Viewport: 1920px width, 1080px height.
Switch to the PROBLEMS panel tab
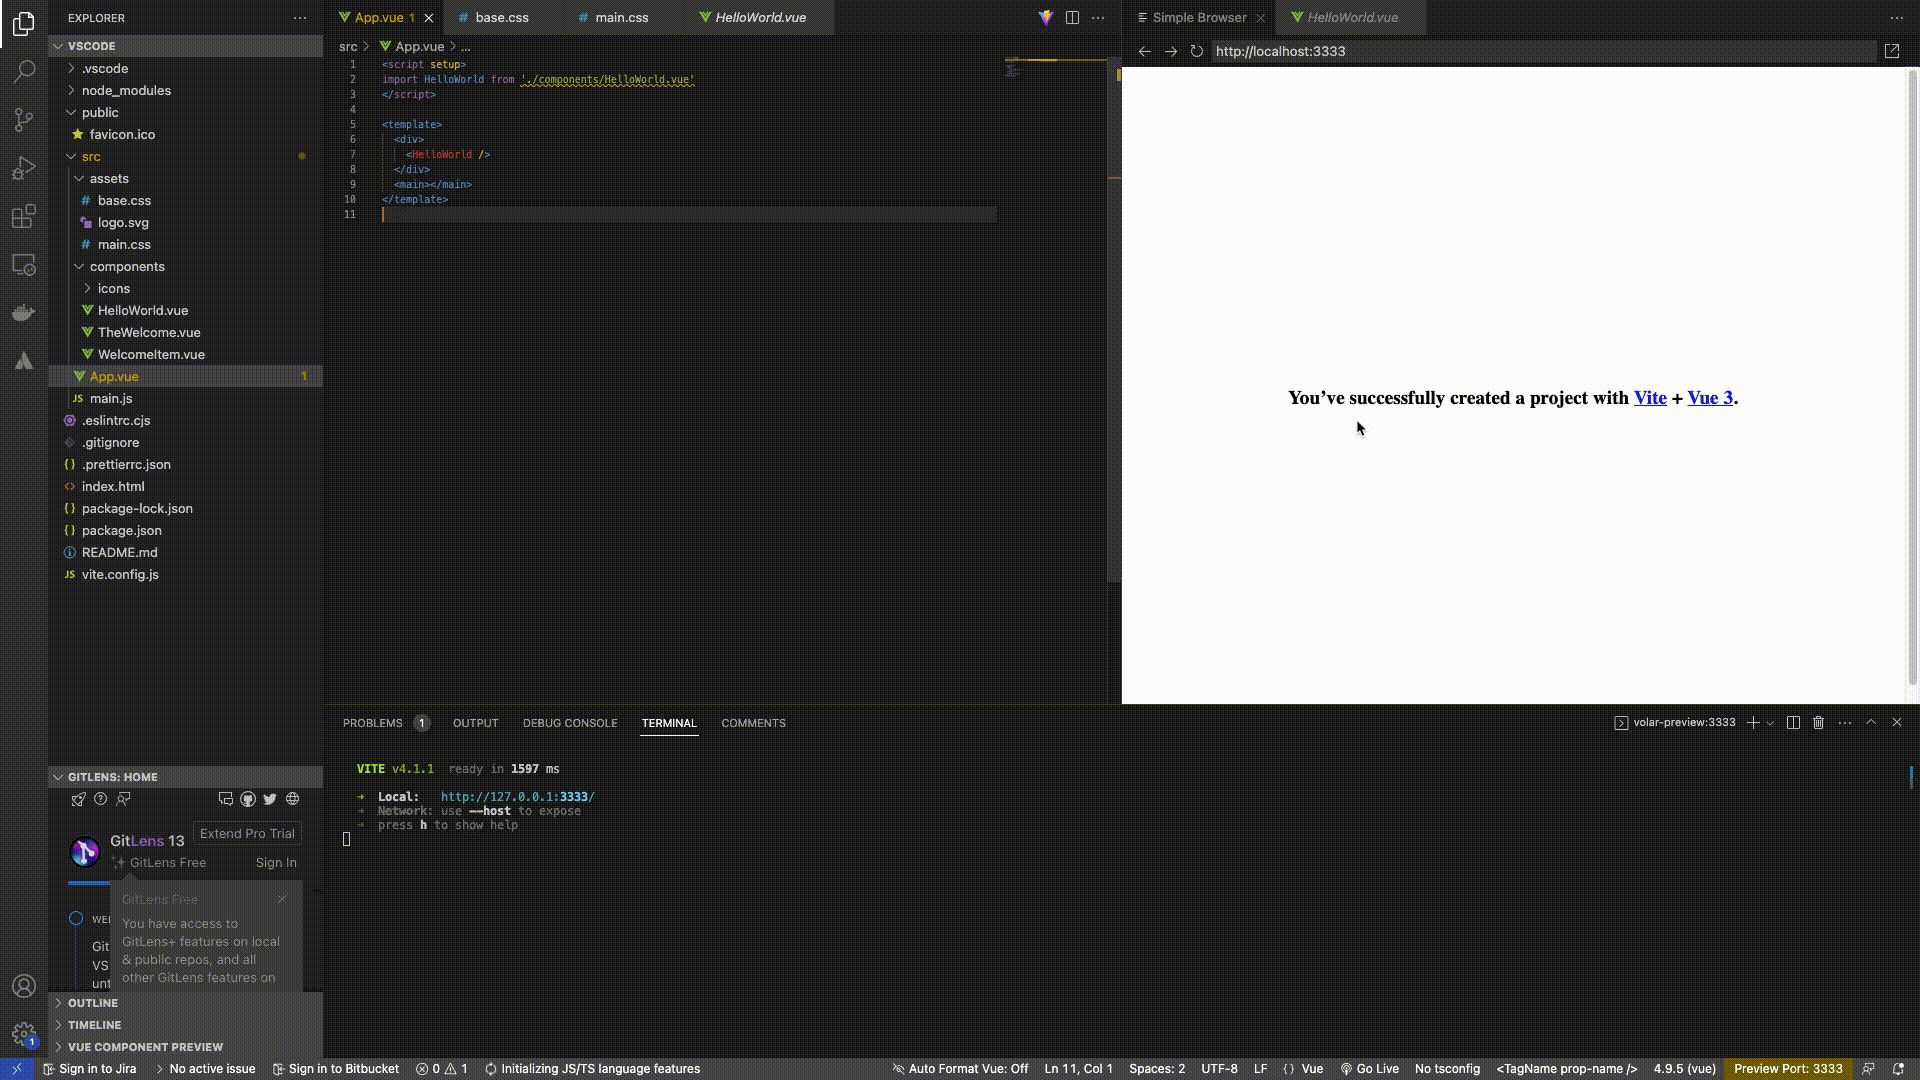pyautogui.click(x=373, y=722)
